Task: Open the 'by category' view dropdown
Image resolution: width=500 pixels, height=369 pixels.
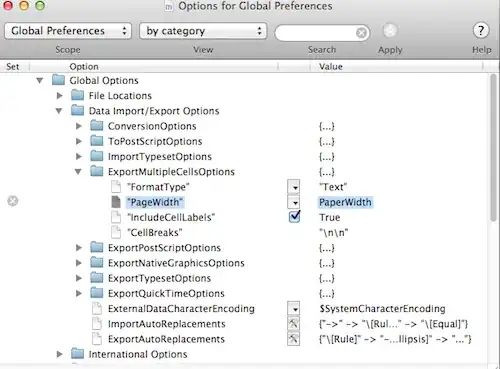Action: [203, 31]
